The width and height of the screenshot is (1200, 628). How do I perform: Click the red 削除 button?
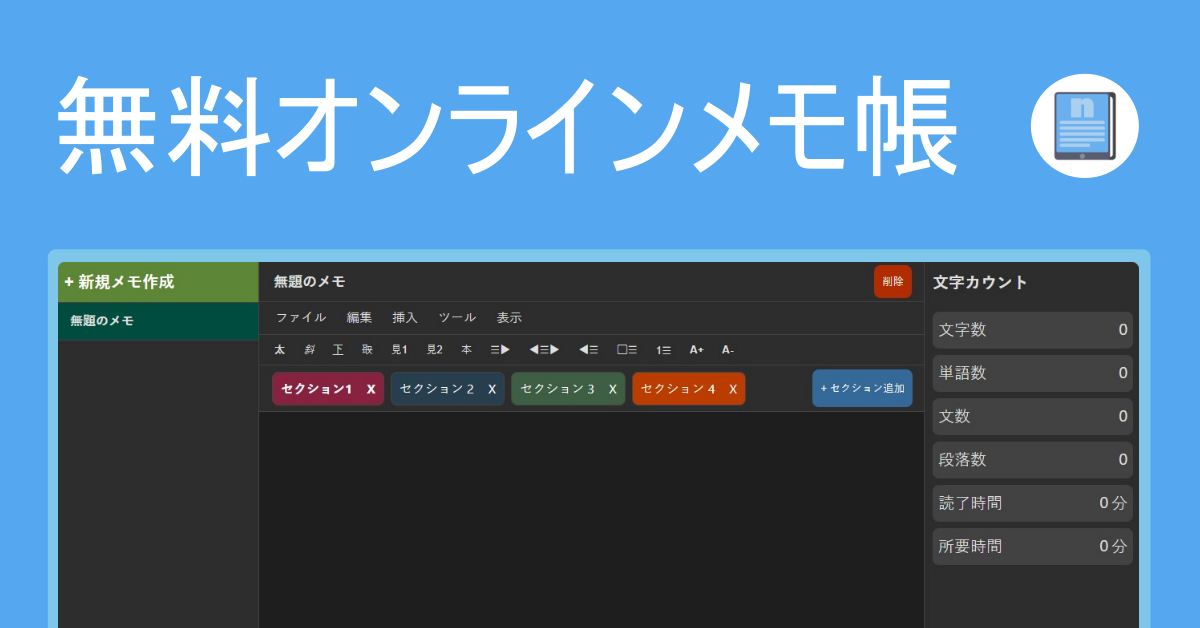pos(893,282)
